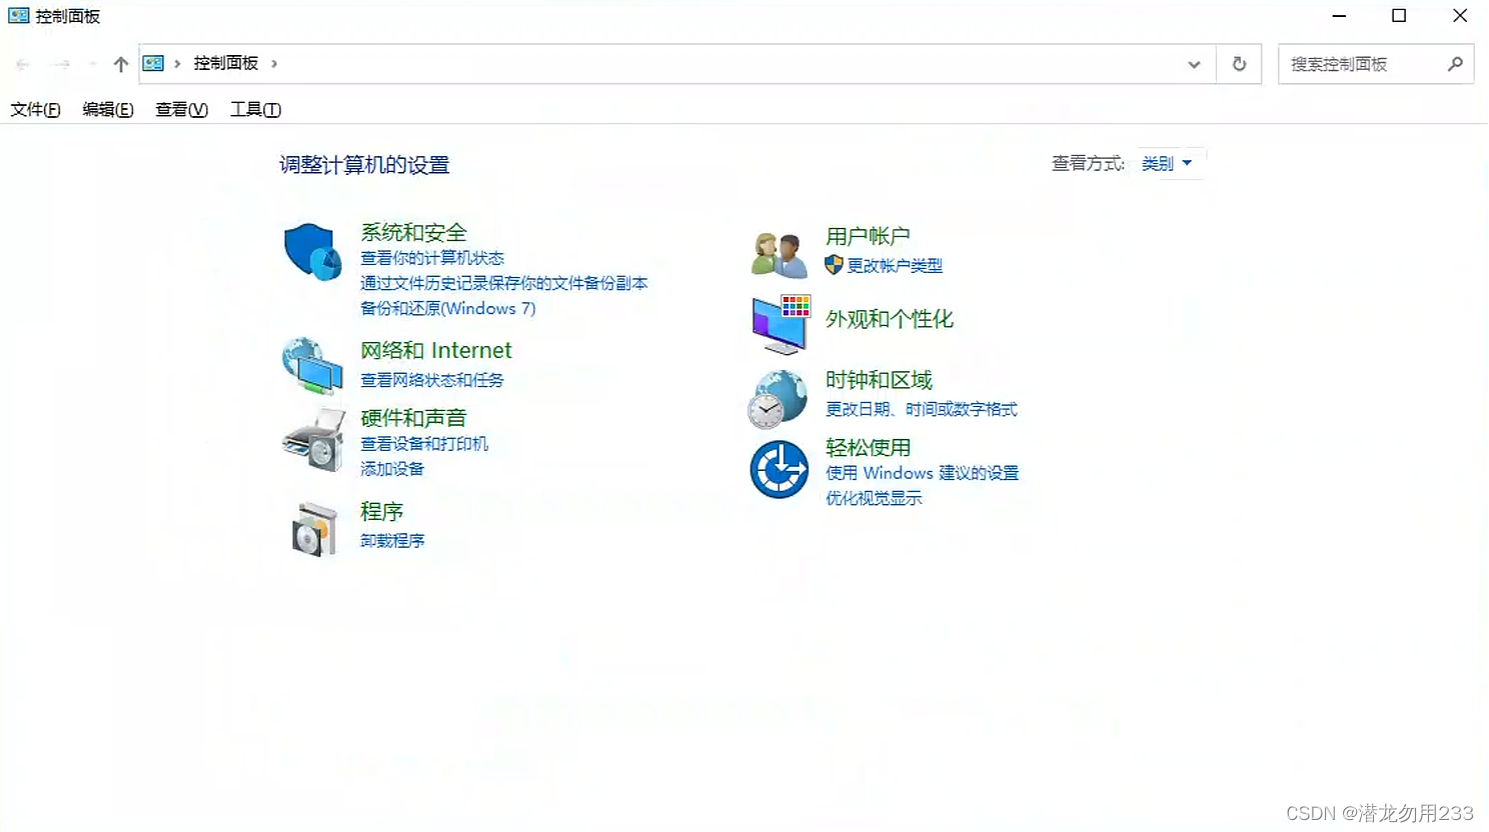Click 优化视觉显示 link
This screenshot has height=832, width=1489.
(873, 498)
